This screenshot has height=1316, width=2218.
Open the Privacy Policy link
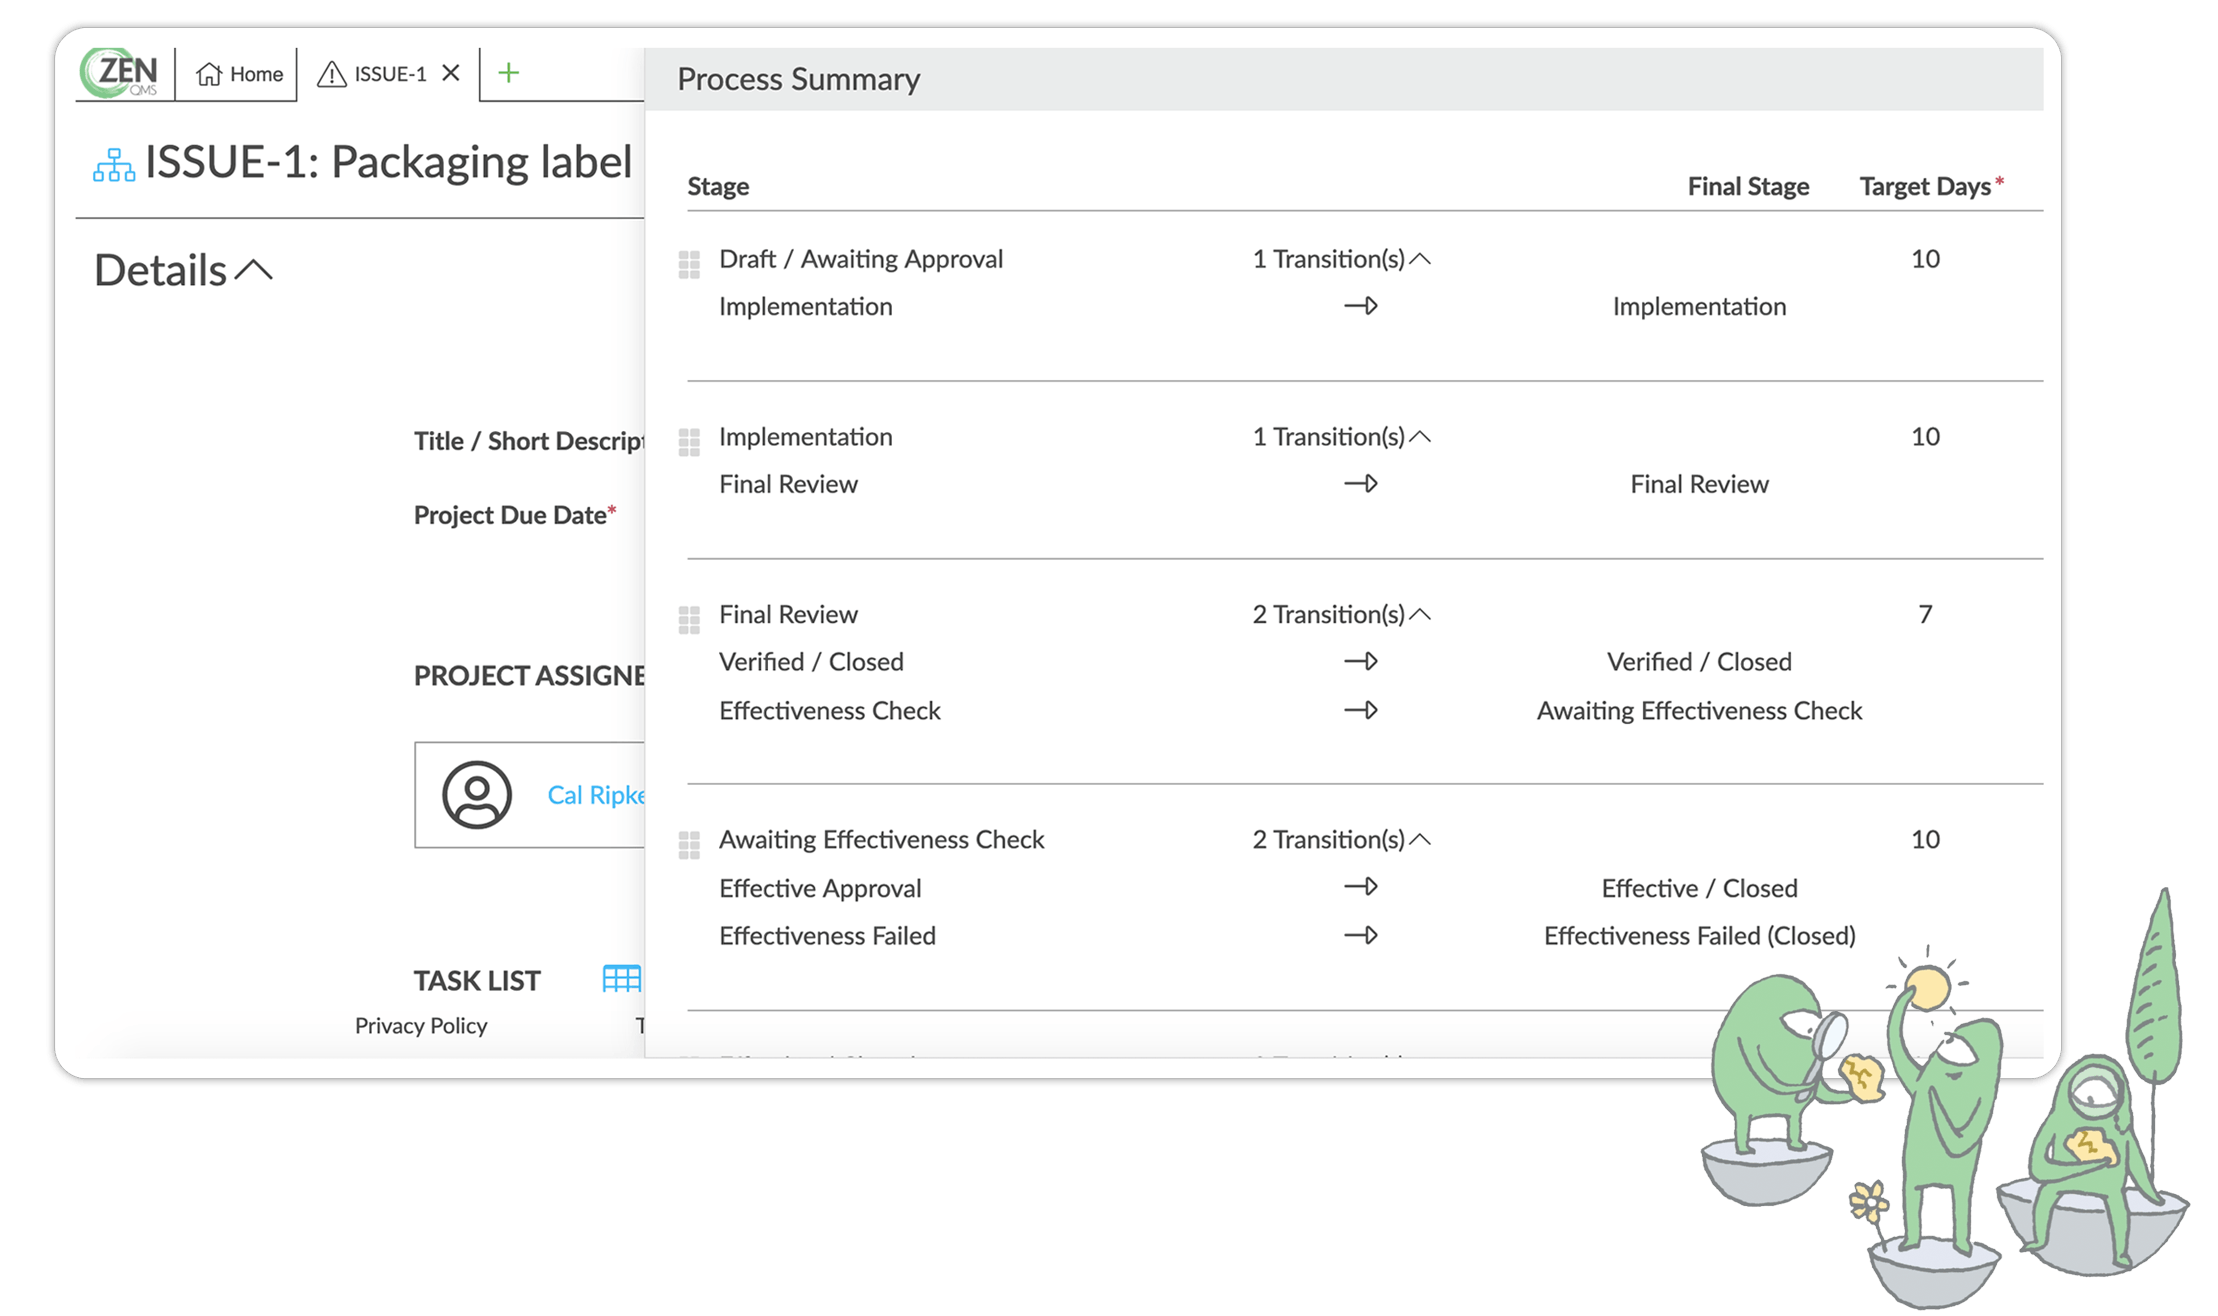pos(421,1026)
